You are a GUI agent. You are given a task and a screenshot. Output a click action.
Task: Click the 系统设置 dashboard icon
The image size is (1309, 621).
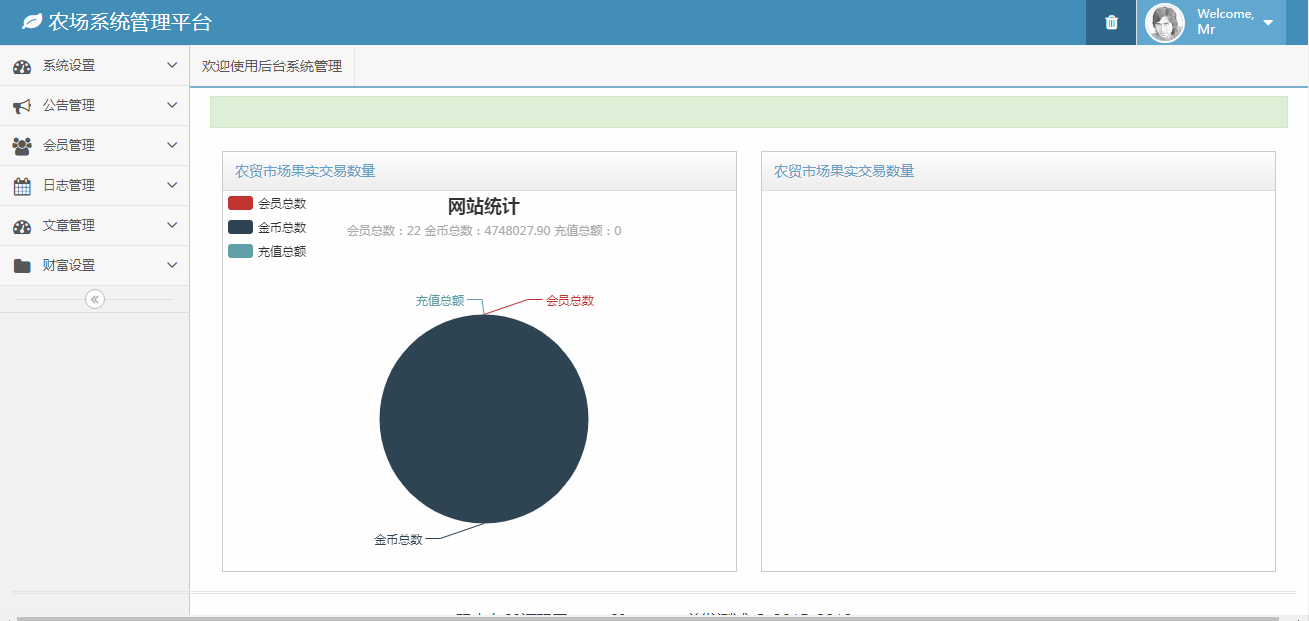pos(22,66)
